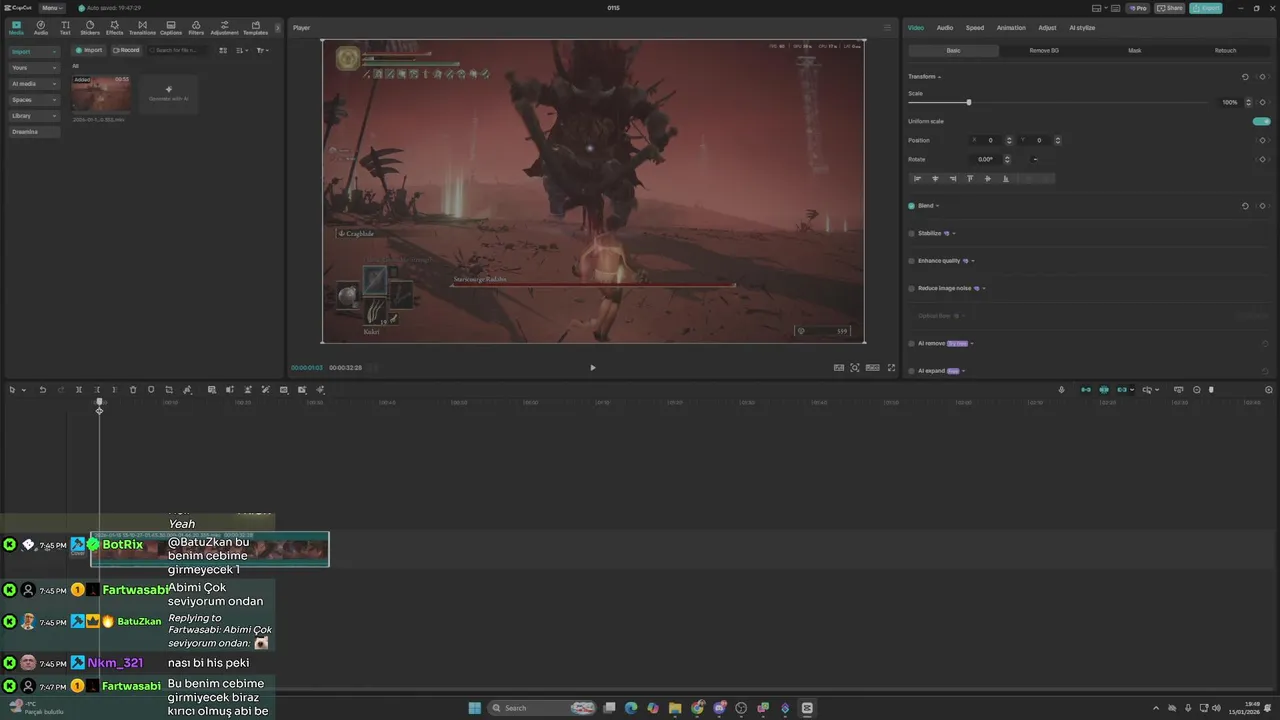
Task: Click the align top icon in Transform
Action: click(970, 179)
